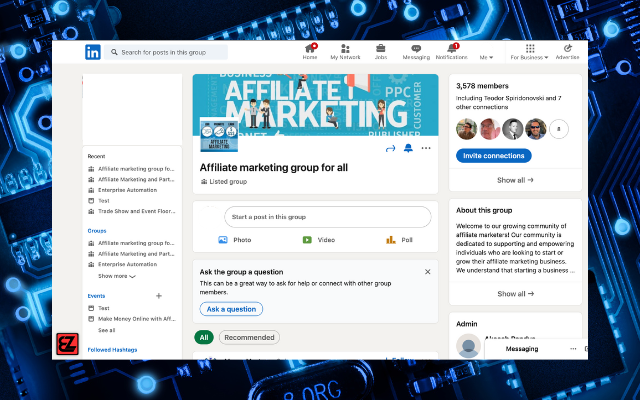
Task: Click the members count heading 3,578 members
Action: click(x=482, y=86)
